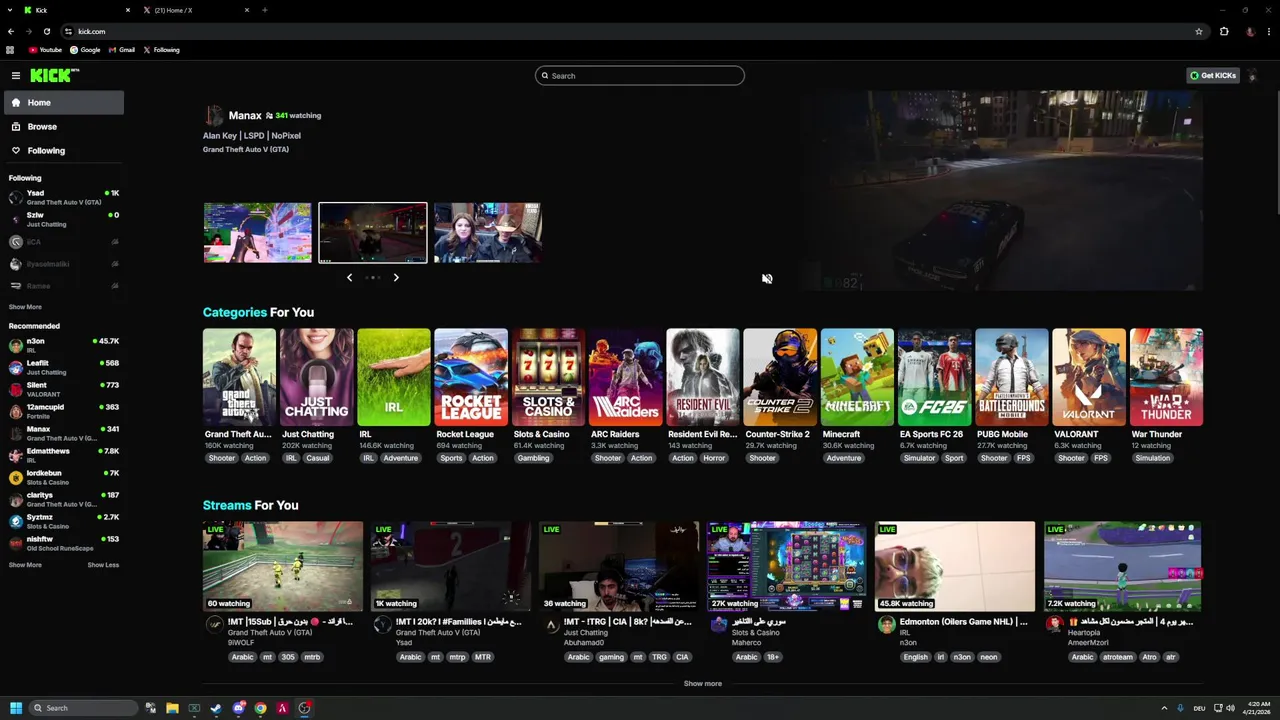Click the user profile avatar near Get KICKs
Viewport: 1280px width, 720px height.
click(x=1253, y=76)
